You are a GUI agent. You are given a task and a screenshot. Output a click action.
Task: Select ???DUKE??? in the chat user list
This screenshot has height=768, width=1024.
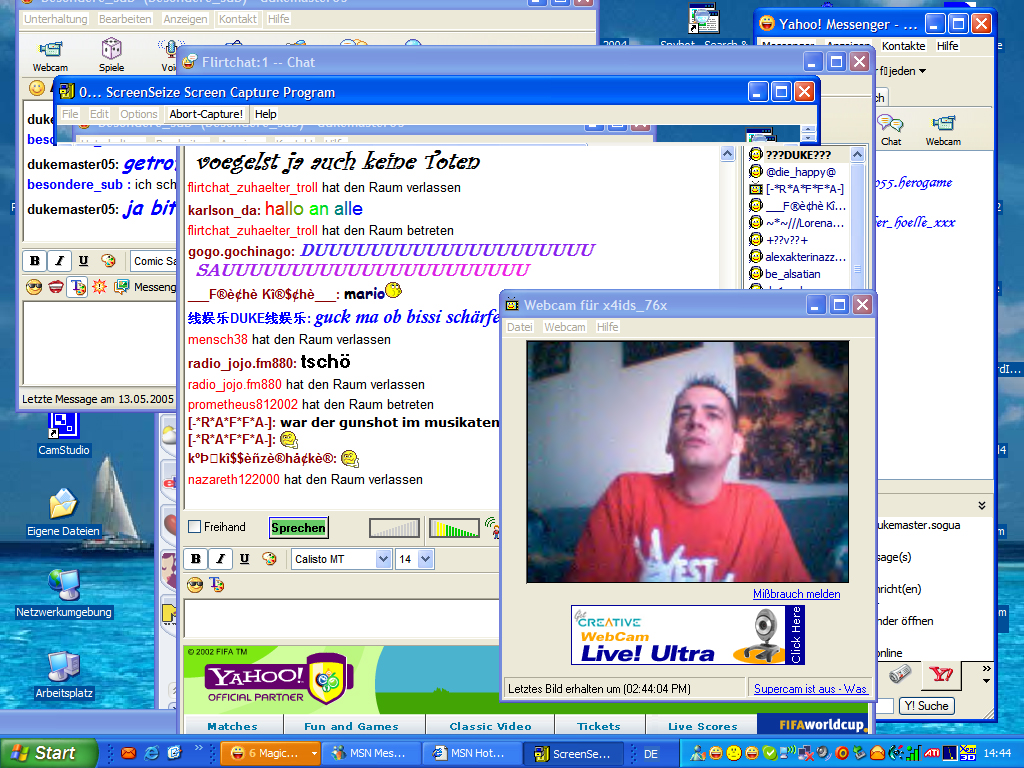798,155
